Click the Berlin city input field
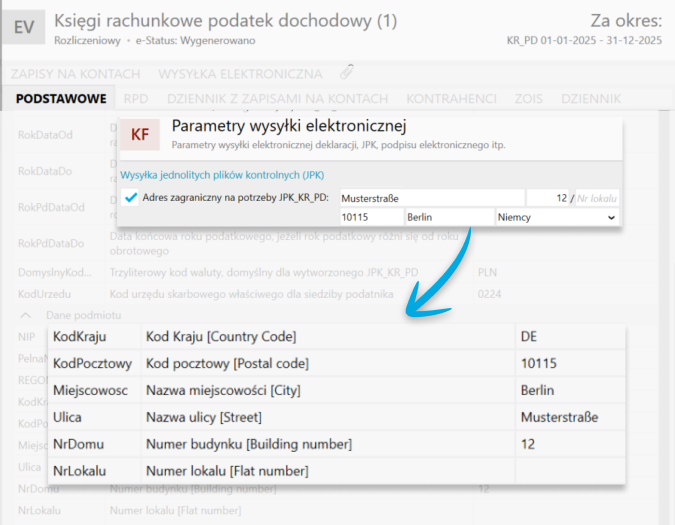Image resolution: width=675 pixels, height=525 pixels. [448, 217]
